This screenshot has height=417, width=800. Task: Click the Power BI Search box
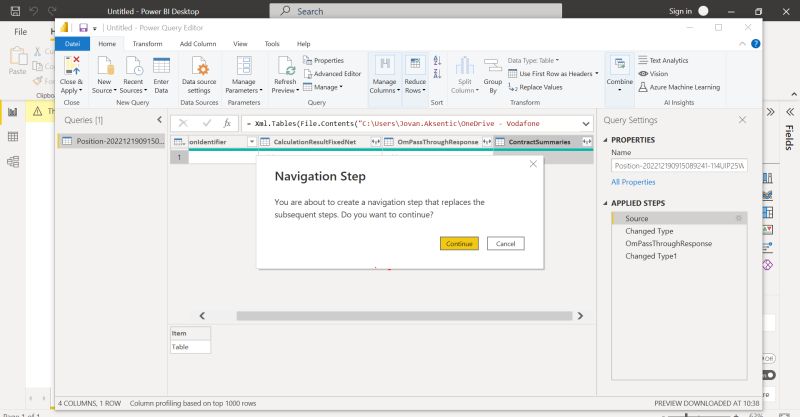tap(415, 11)
